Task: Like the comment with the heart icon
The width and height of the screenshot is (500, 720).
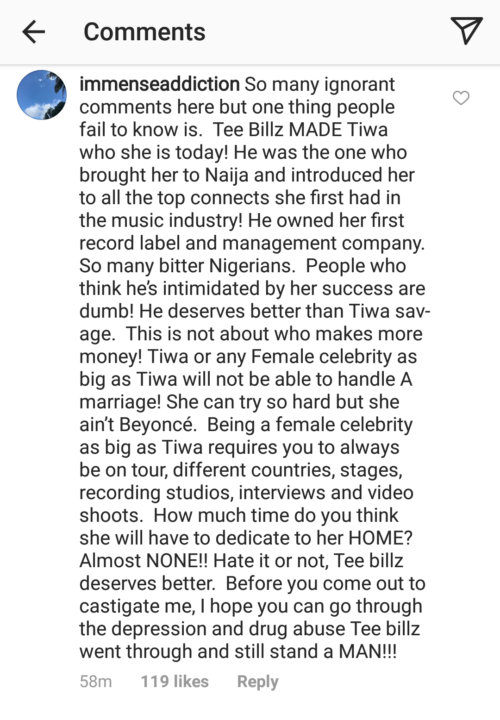Action: click(461, 97)
